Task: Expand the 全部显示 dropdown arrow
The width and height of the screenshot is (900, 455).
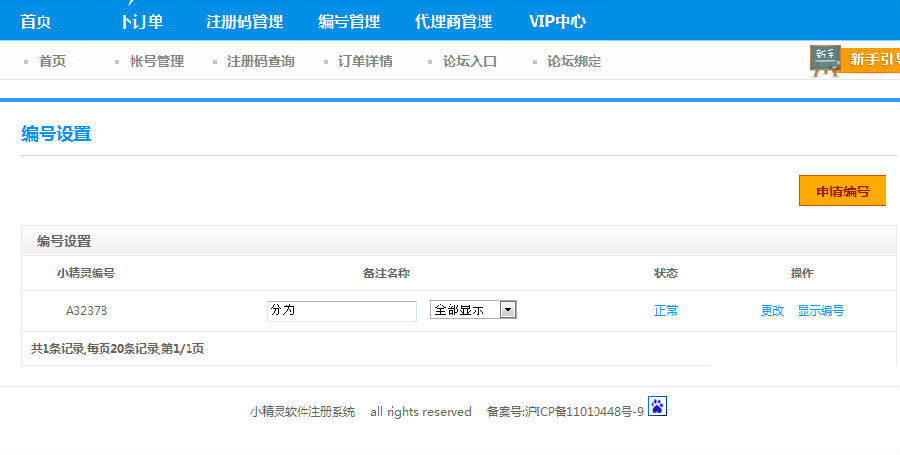Action: pyautogui.click(x=508, y=310)
